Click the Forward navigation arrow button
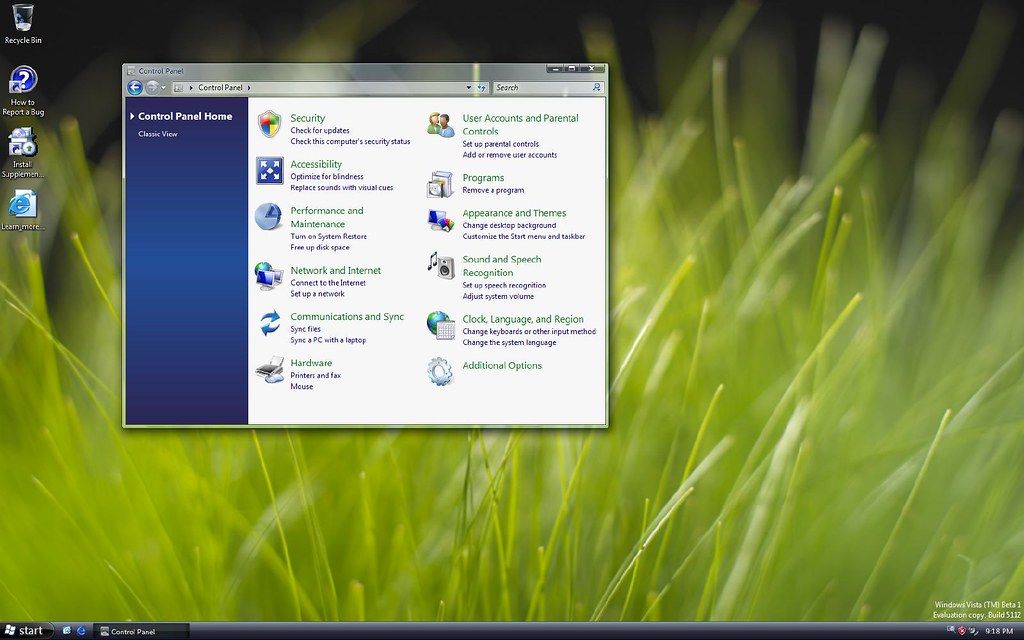This screenshot has height=640, width=1024. 152,88
